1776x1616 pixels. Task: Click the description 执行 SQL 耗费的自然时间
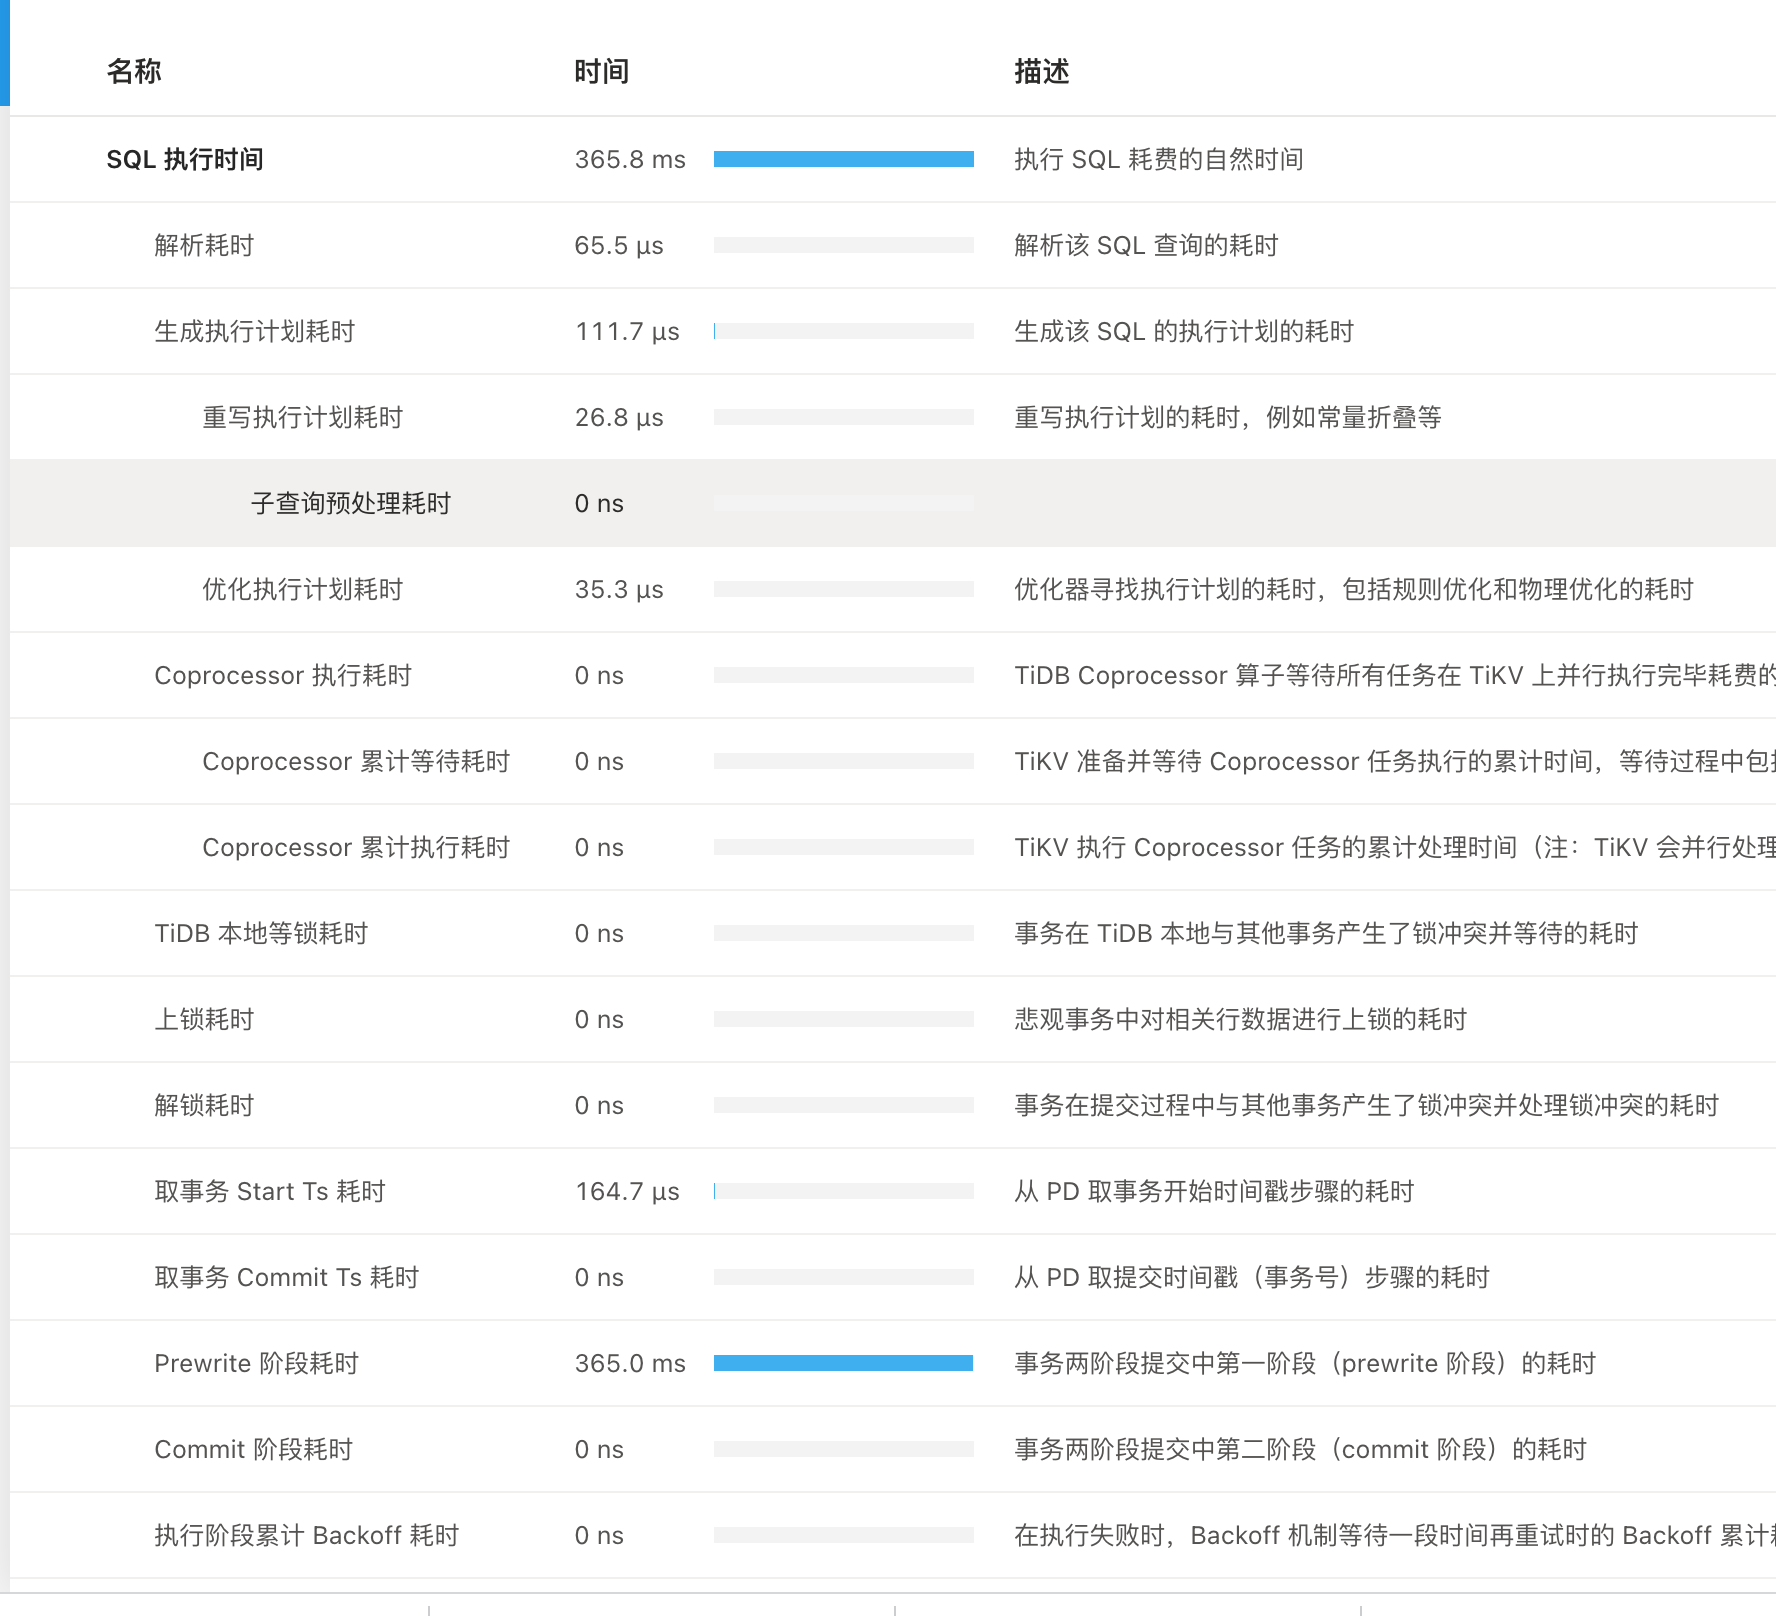click(x=1159, y=160)
